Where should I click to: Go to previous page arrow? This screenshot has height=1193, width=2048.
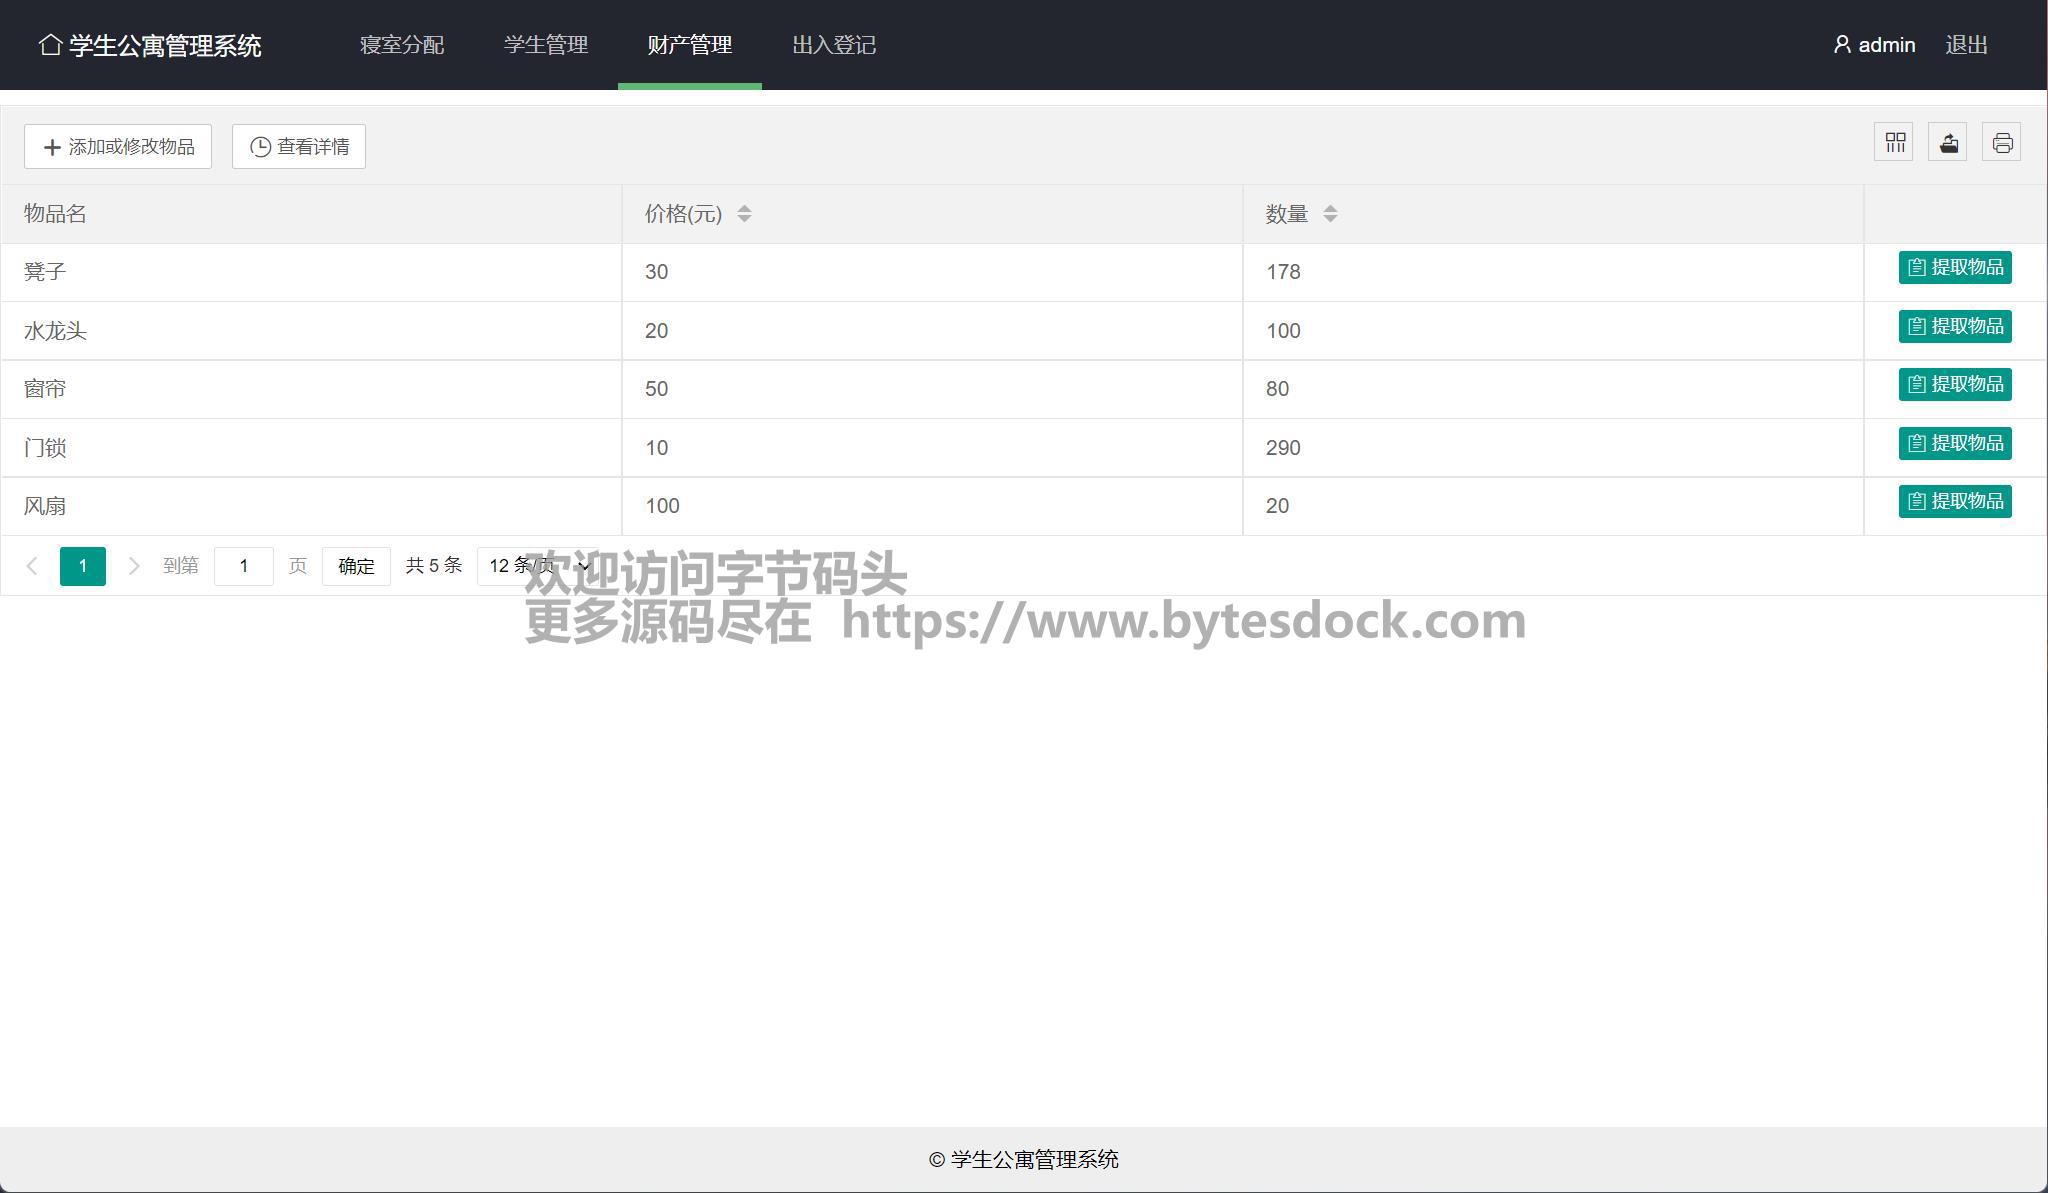(32, 566)
